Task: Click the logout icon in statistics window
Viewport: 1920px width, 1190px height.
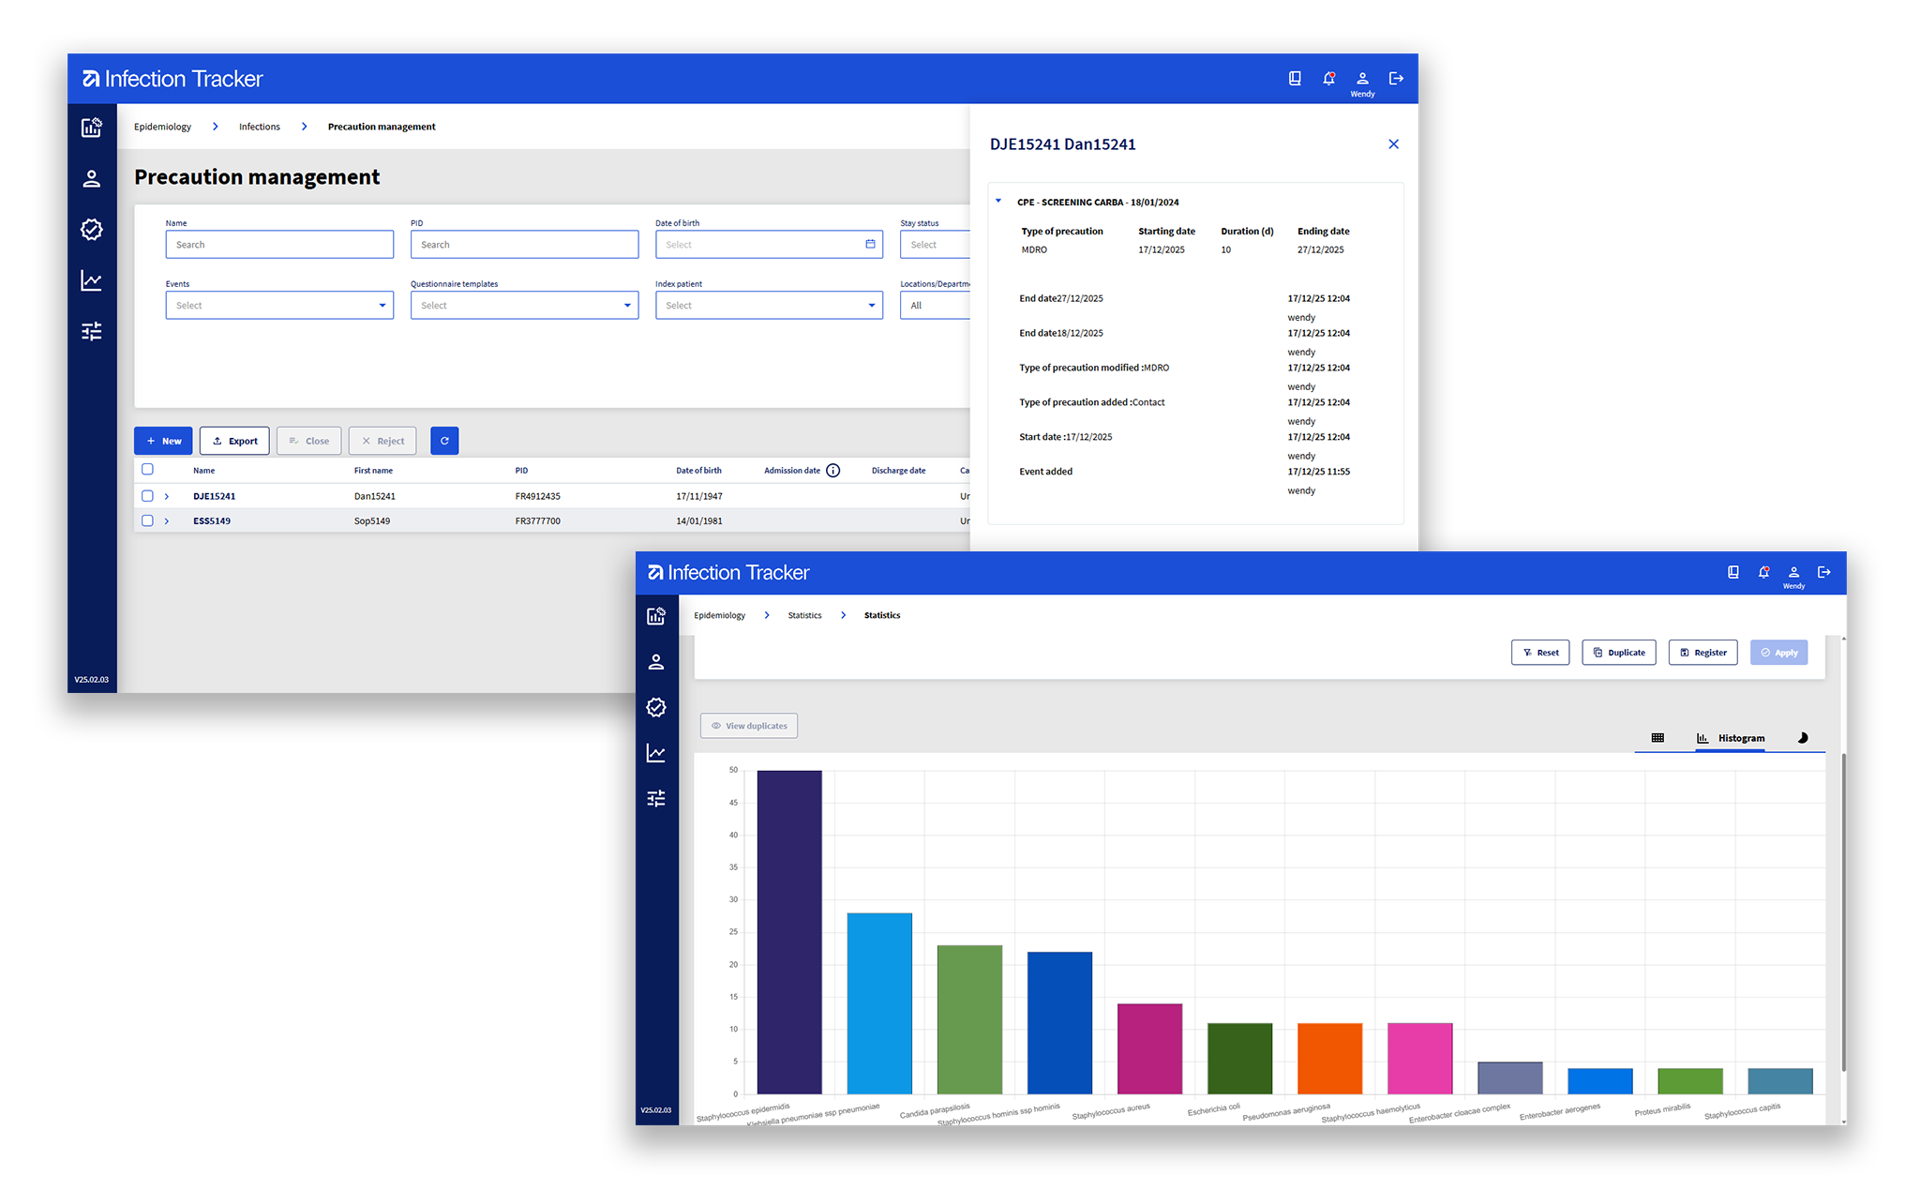Action: (x=1823, y=572)
